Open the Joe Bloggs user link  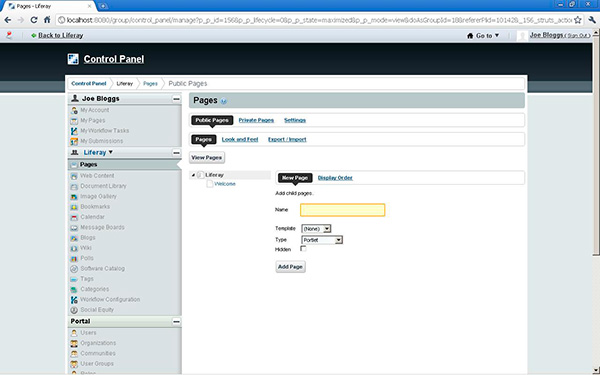coord(546,35)
